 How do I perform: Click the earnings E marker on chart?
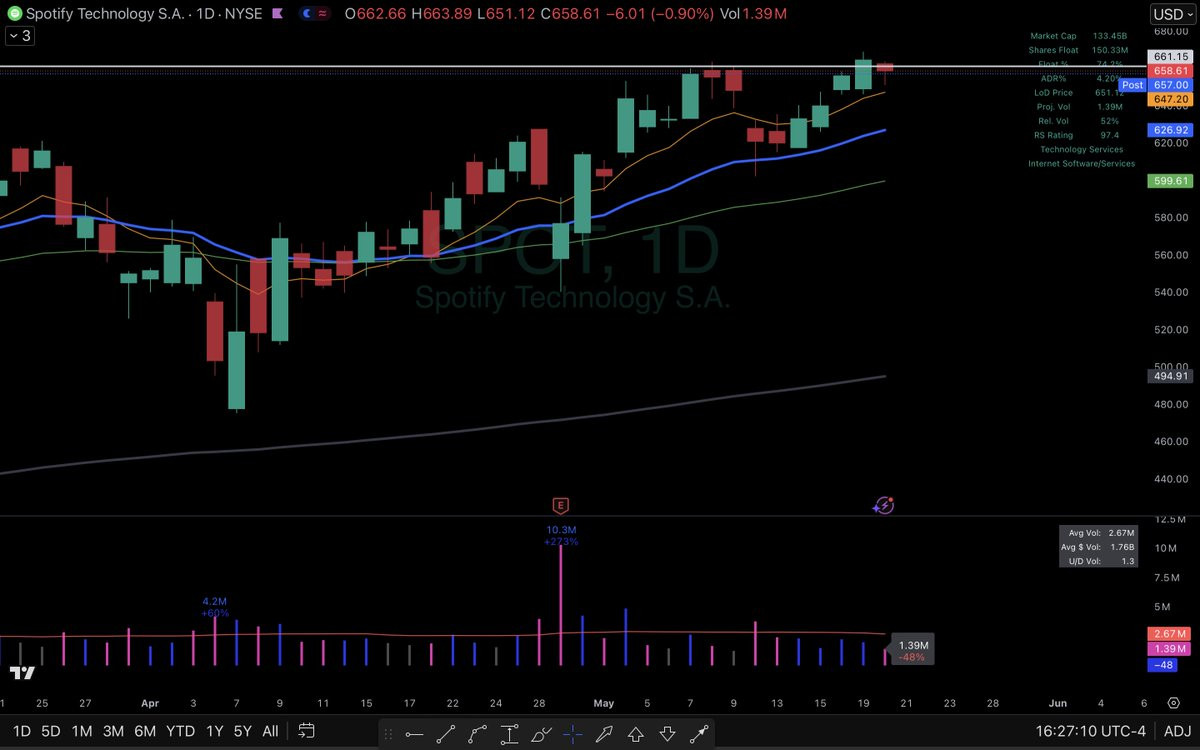[560, 506]
